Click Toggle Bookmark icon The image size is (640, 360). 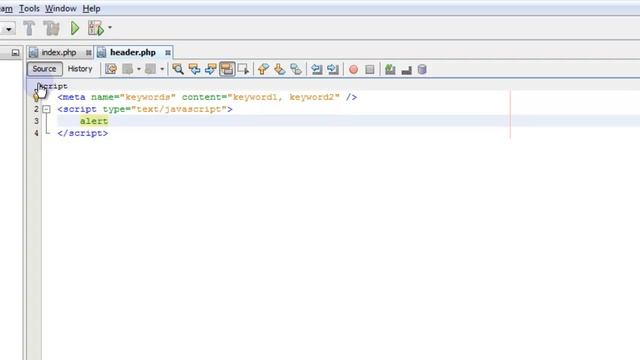coord(296,69)
